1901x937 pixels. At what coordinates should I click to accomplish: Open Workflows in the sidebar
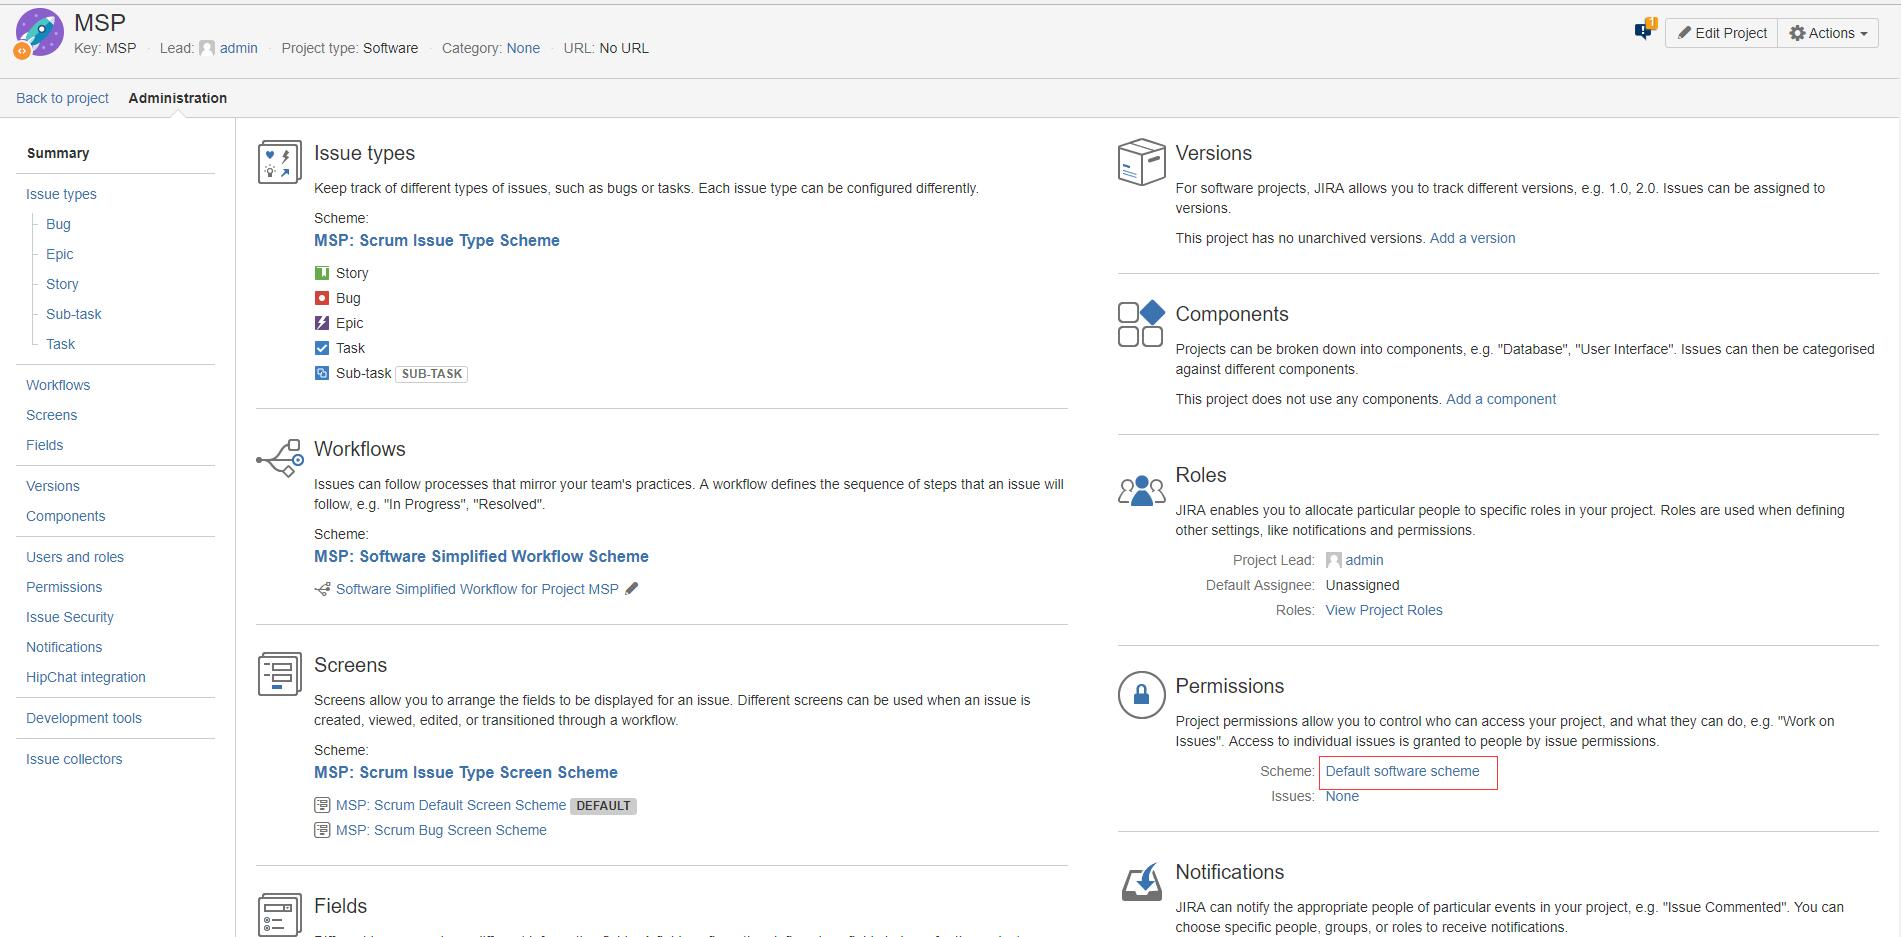pyautogui.click(x=58, y=385)
